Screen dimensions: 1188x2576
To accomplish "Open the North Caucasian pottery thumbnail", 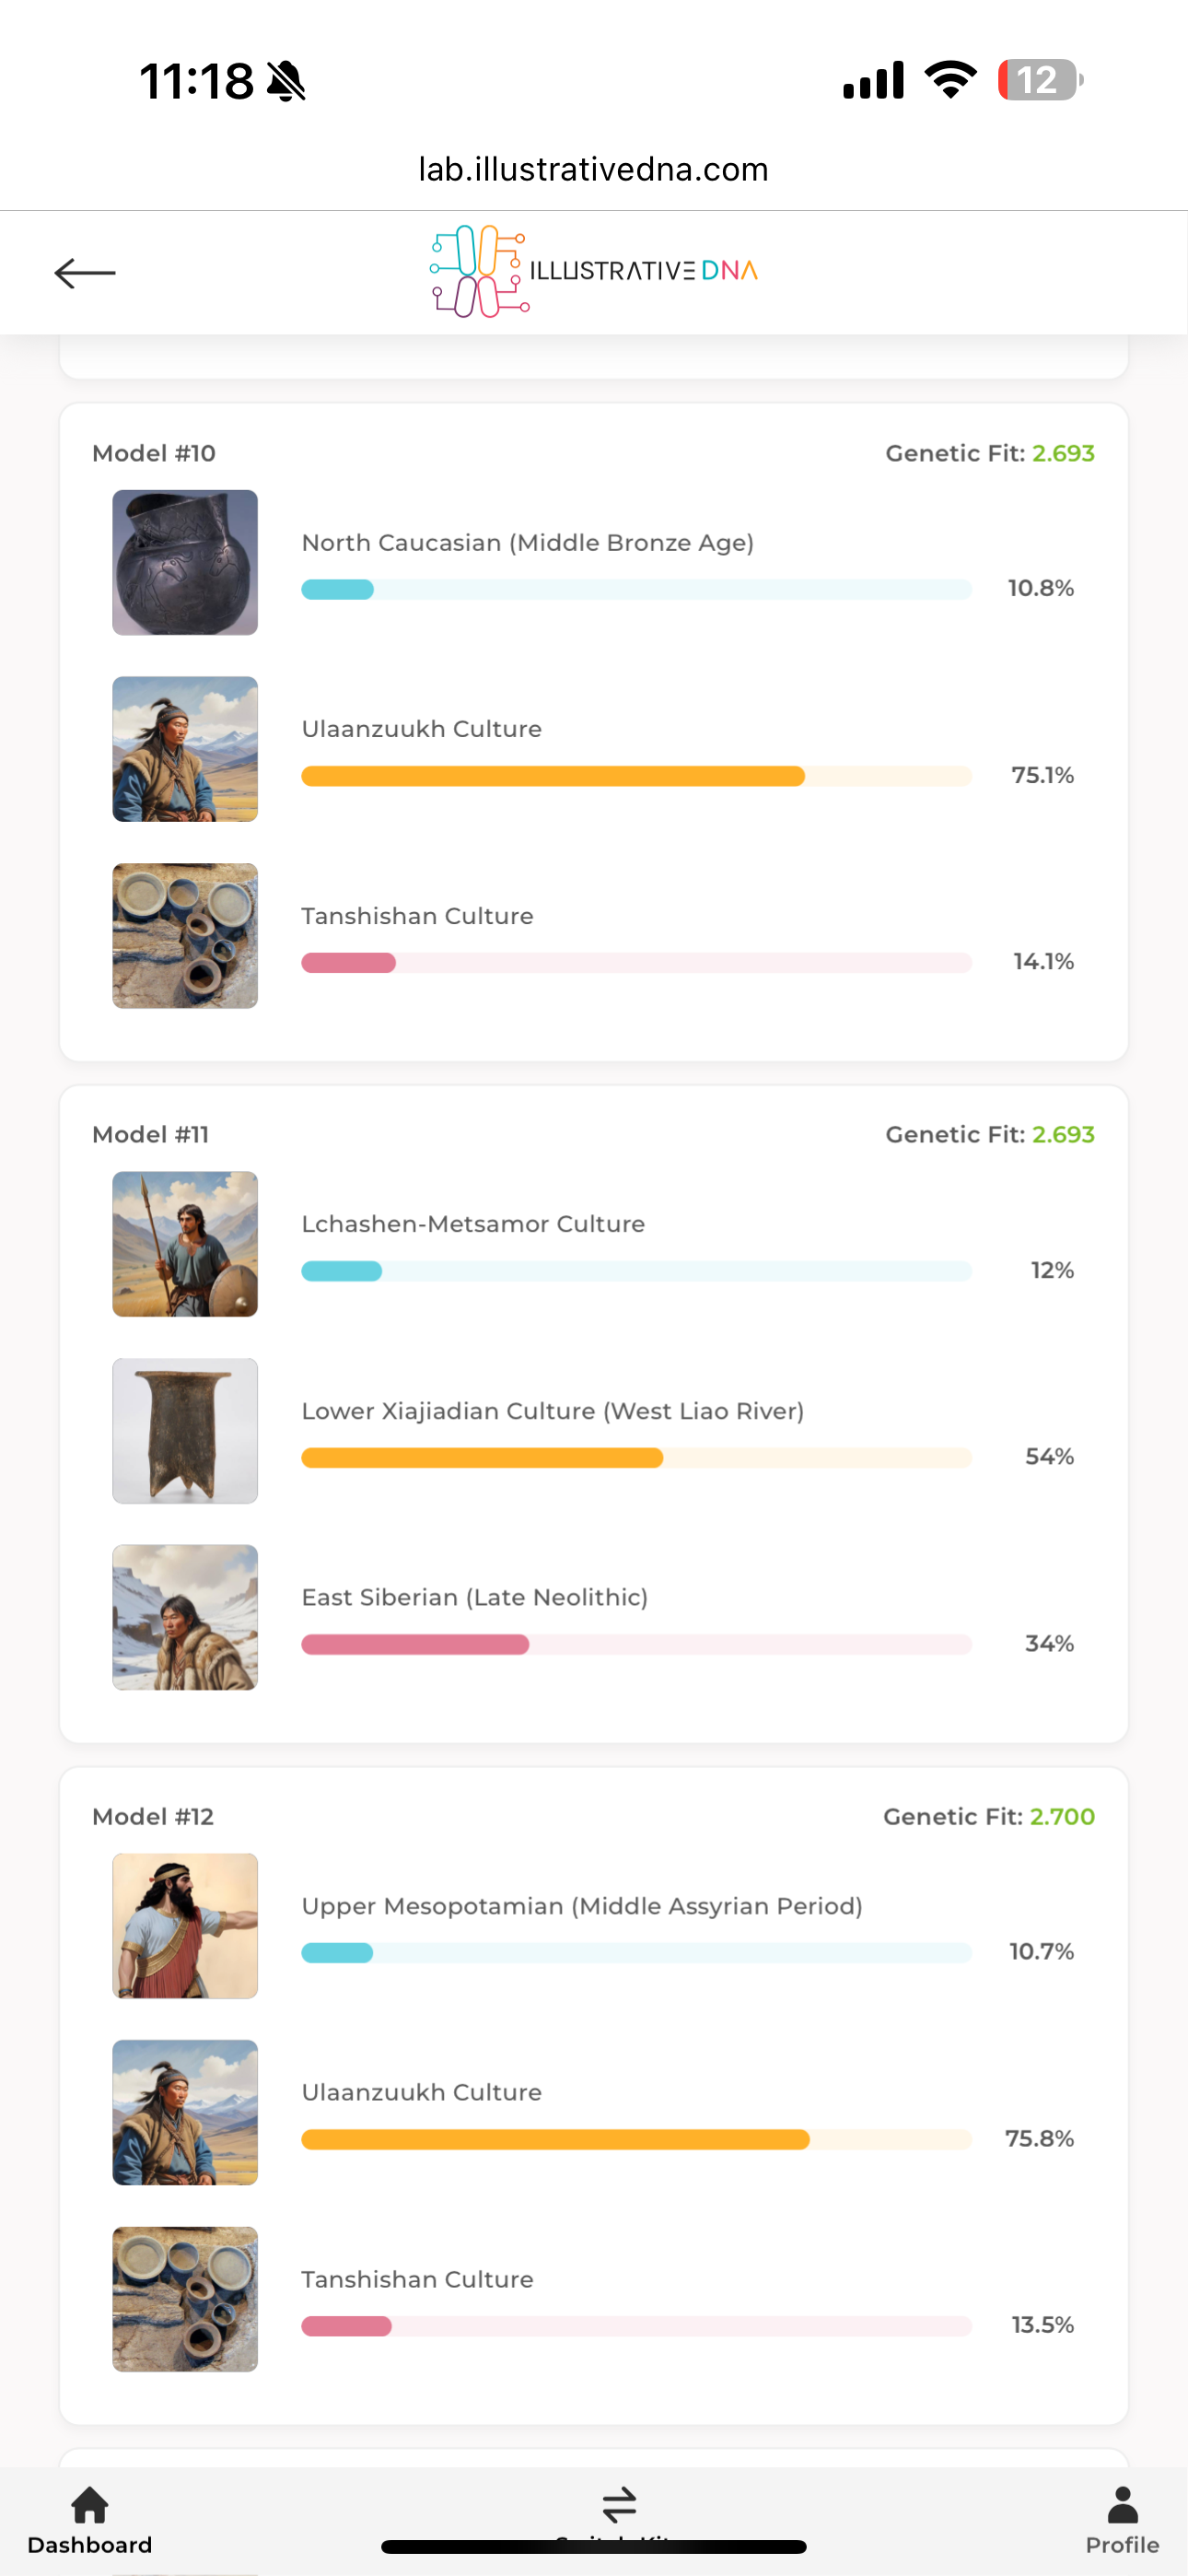I will point(185,562).
